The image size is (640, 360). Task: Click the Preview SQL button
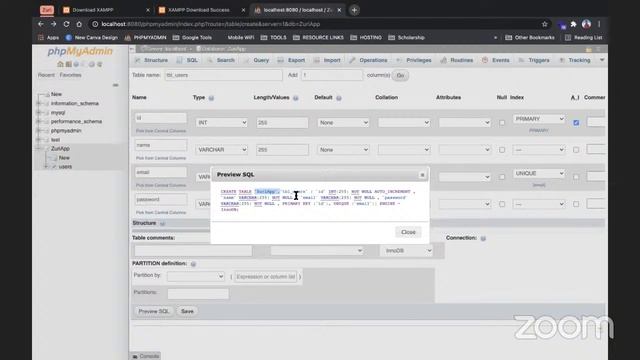(x=153, y=311)
